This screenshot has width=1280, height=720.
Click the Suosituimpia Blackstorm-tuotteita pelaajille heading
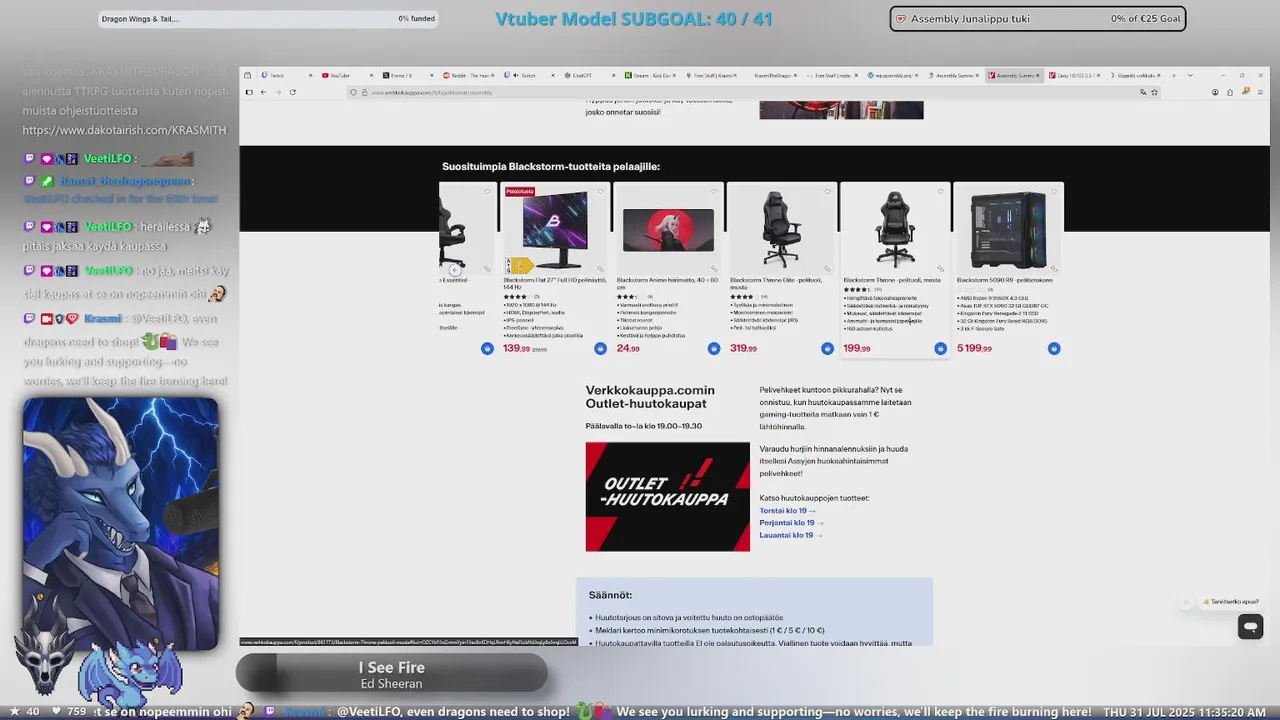tap(551, 167)
